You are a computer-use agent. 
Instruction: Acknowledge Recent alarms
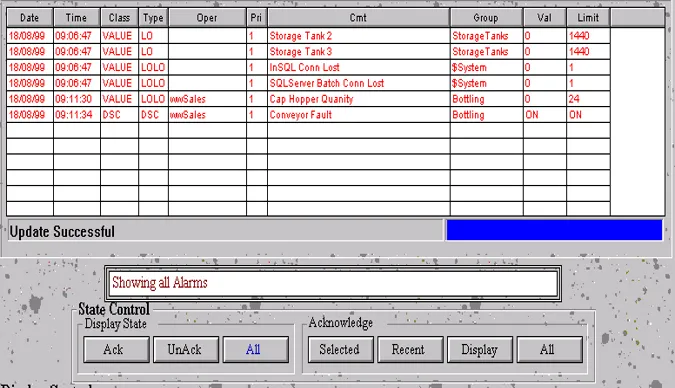(410, 349)
